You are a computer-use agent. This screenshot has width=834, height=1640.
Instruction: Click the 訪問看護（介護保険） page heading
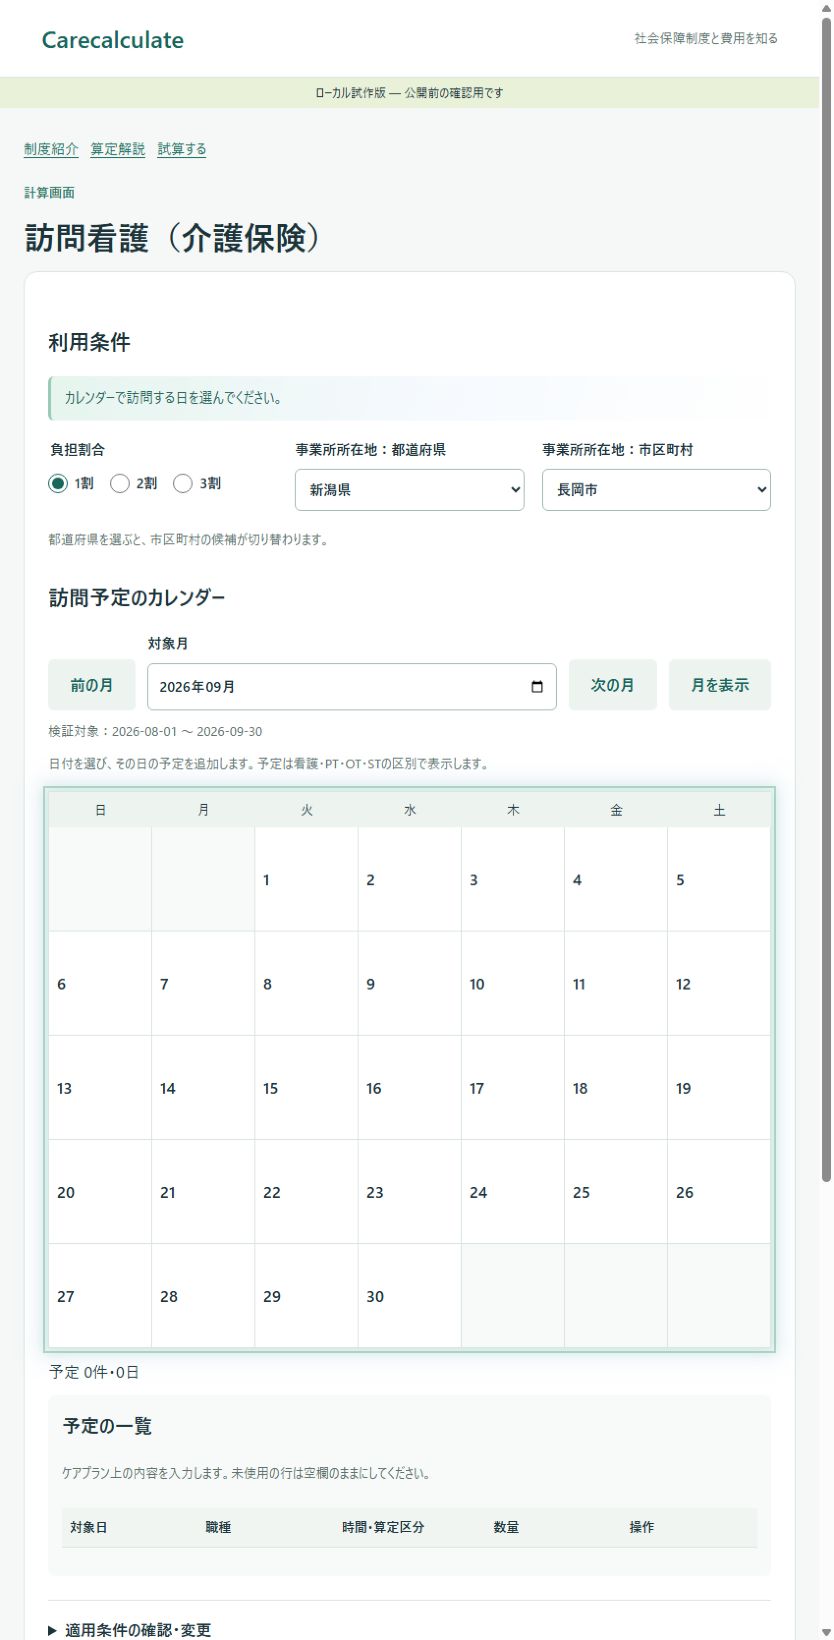(x=176, y=238)
